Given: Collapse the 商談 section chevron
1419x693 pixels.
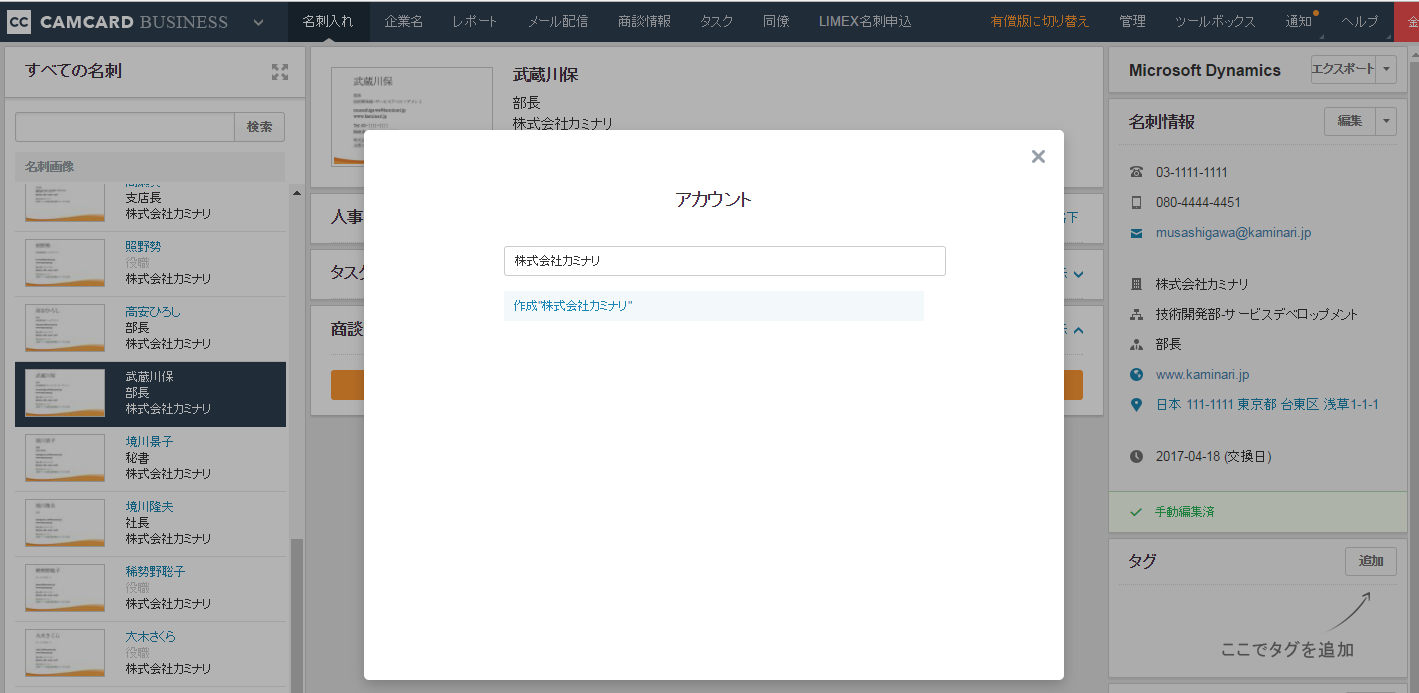Looking at the screenshot, I should pyautogui.click(x=1079, y=329).
